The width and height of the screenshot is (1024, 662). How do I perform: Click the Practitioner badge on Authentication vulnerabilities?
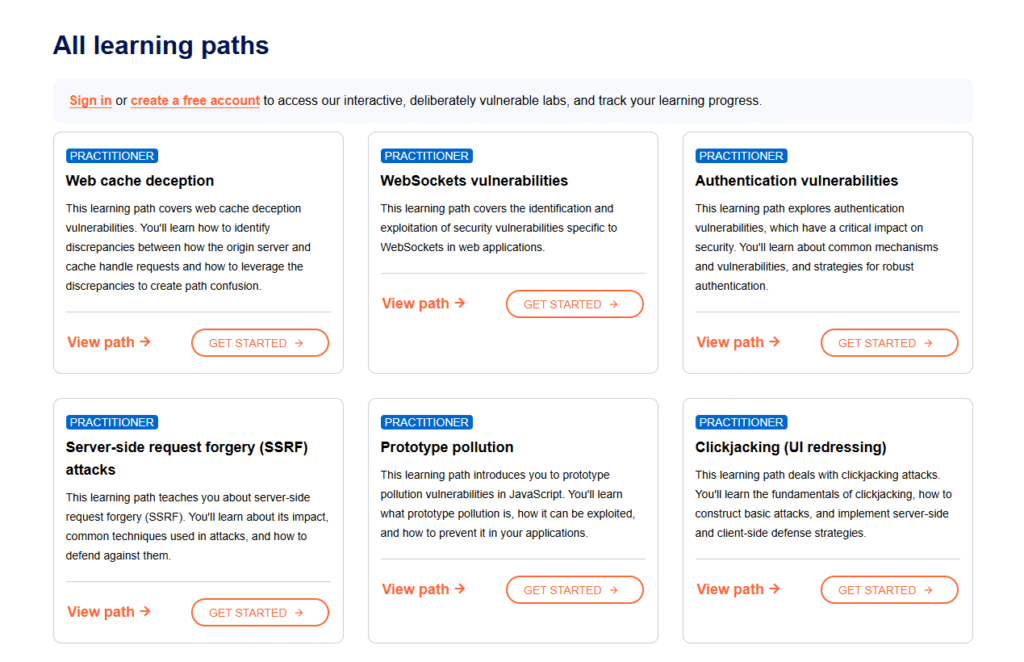[741, 156]
